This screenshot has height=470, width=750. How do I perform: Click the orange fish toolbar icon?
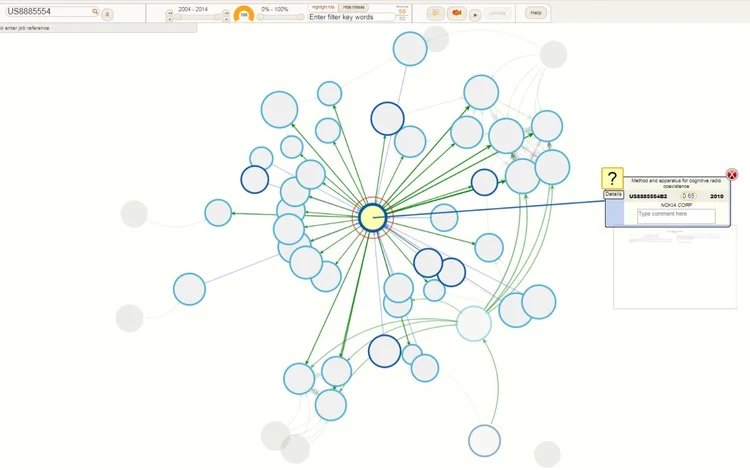[456, 13]
